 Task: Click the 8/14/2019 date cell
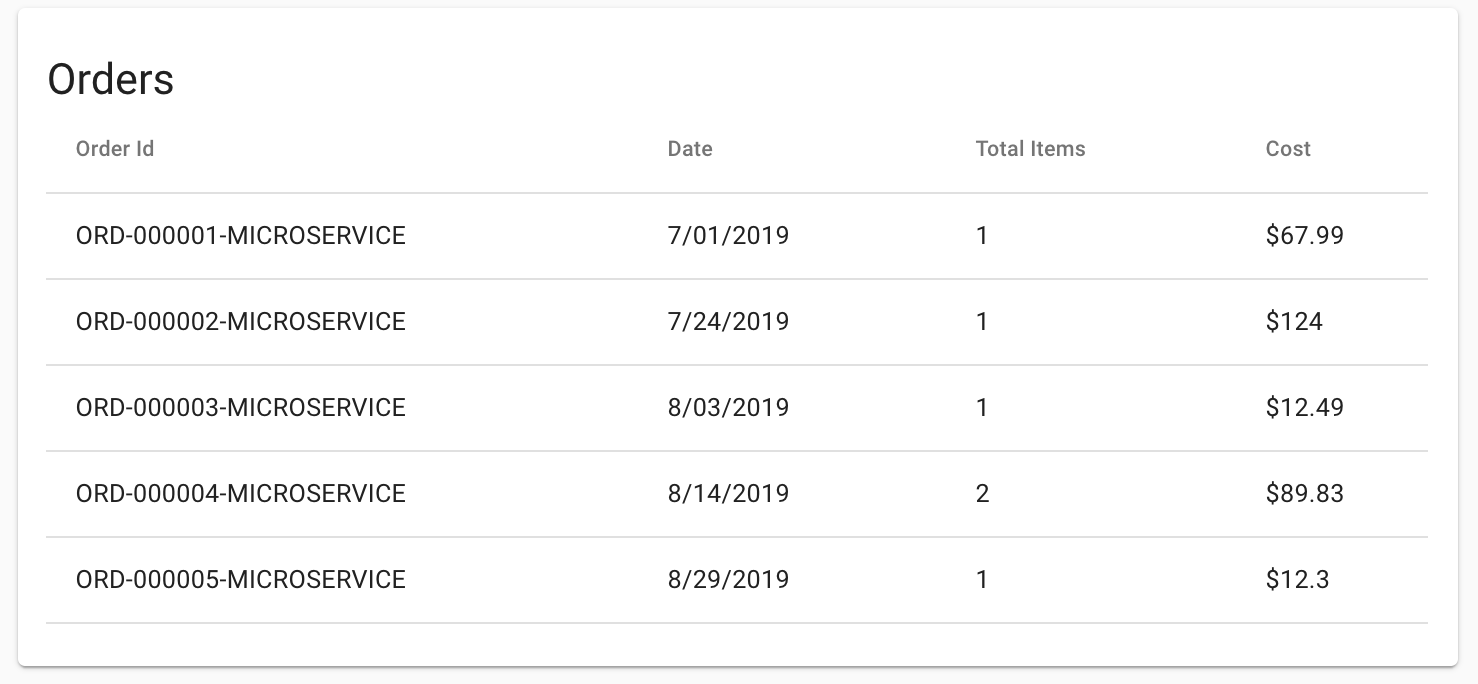pos(728,494)
